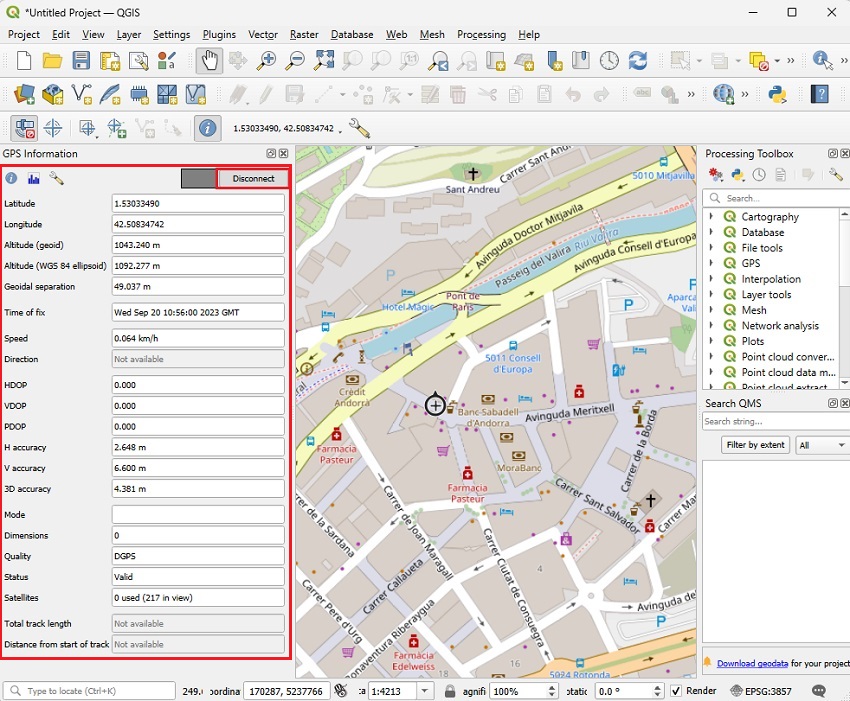Open the map scale dropdown

point(423,690)
